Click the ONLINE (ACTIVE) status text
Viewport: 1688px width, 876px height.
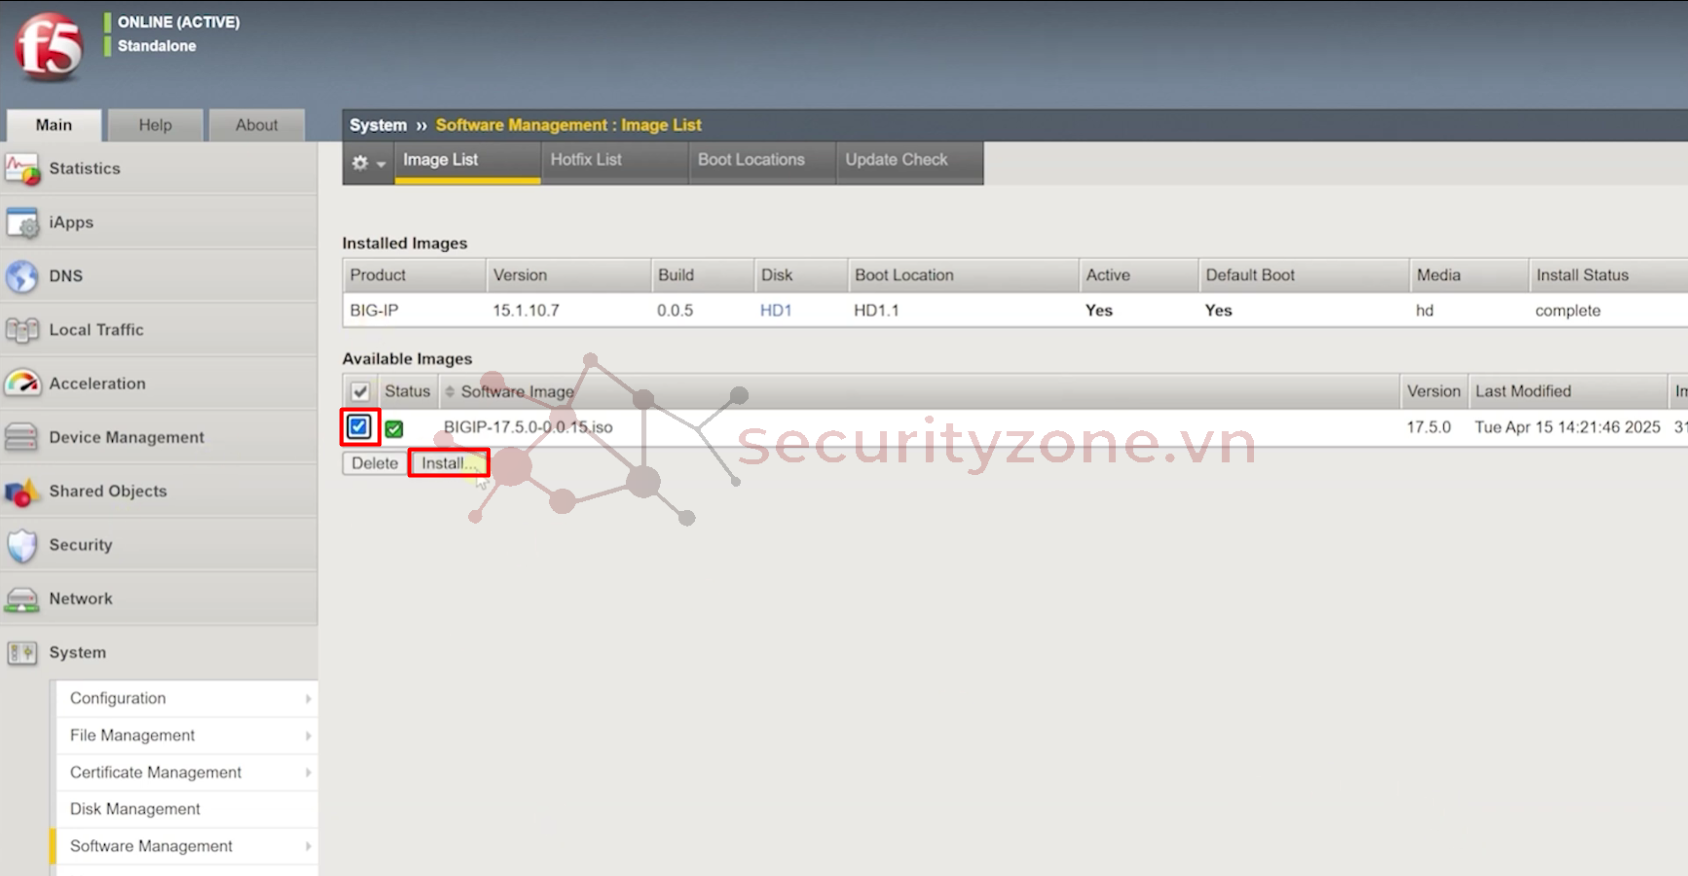[179, 22]
